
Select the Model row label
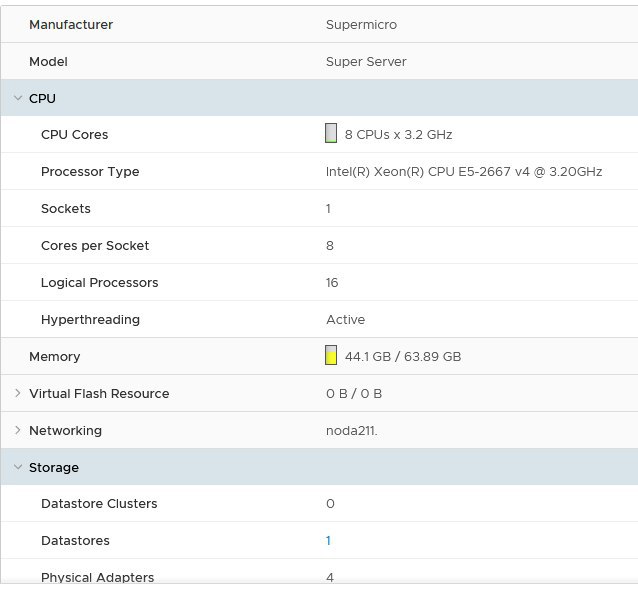pyautogui.click(x=48, y=61)
